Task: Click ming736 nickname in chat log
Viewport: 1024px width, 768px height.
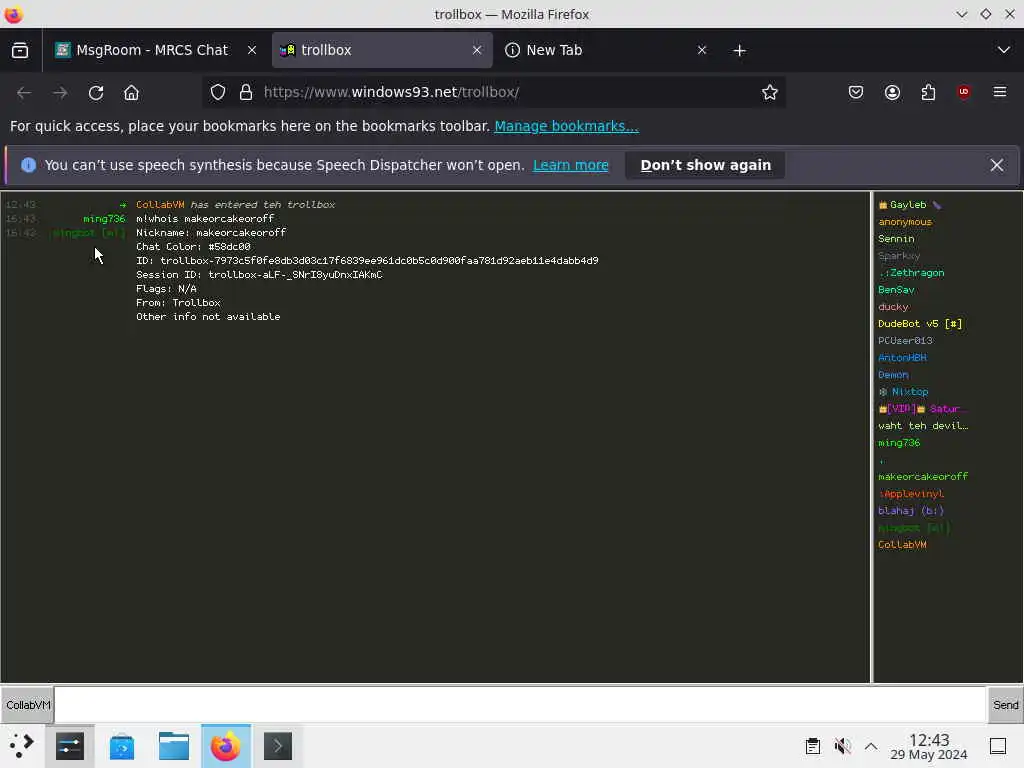Action: click(x=104, y=219)
